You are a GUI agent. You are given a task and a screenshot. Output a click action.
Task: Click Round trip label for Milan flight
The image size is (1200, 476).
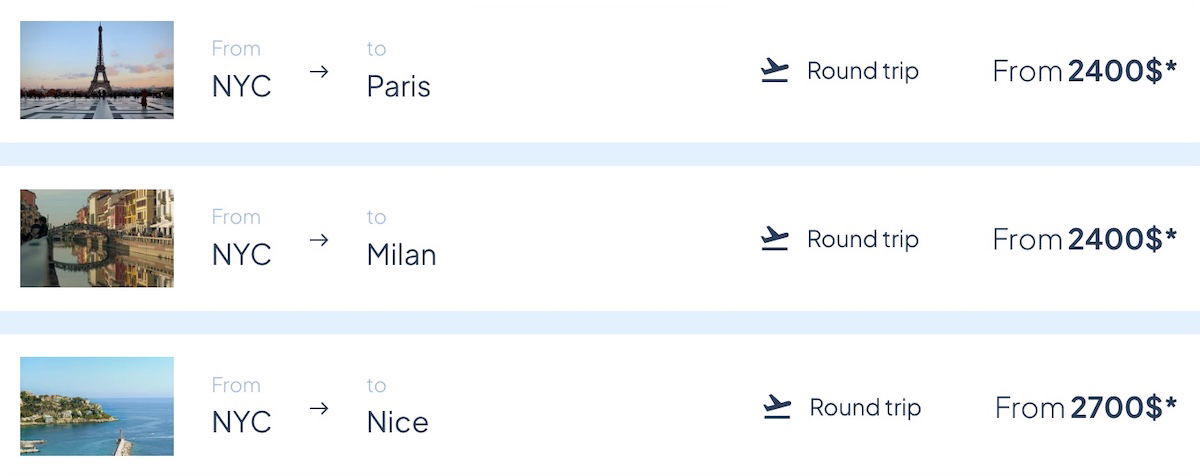(862, 239)
